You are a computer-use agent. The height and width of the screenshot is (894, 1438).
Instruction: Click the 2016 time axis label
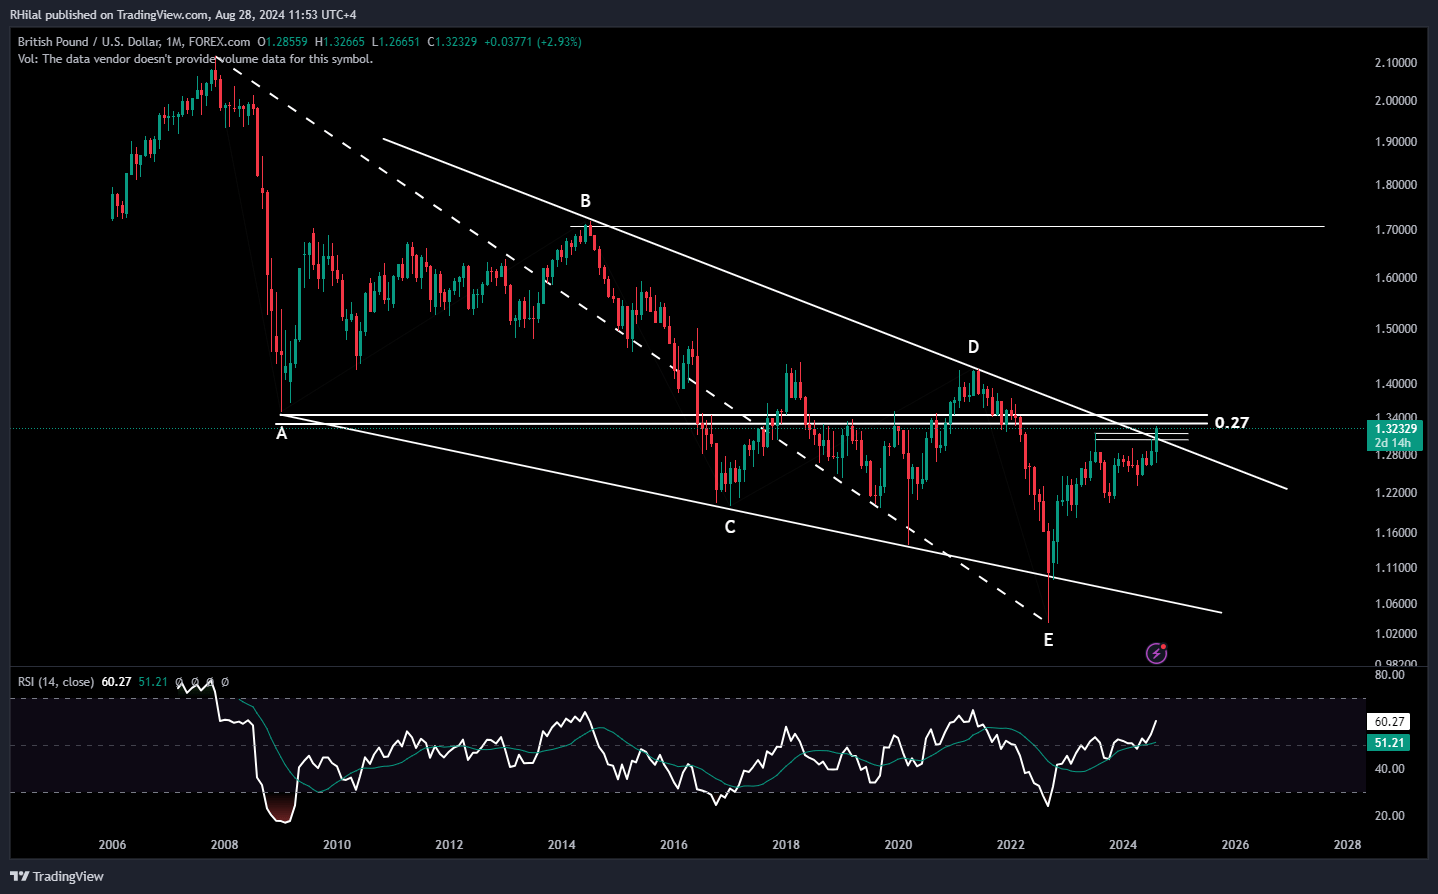point(674,845)
